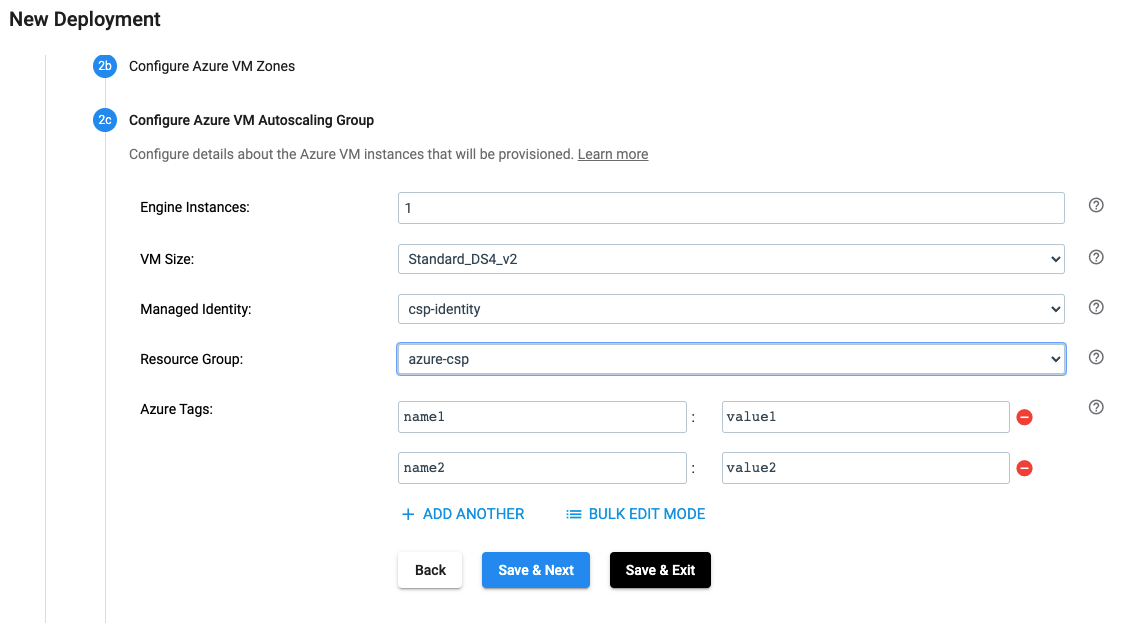Open the Resource Group dropdown
The height and width of the screenshot is (623, 1143).
click(731, 359)
